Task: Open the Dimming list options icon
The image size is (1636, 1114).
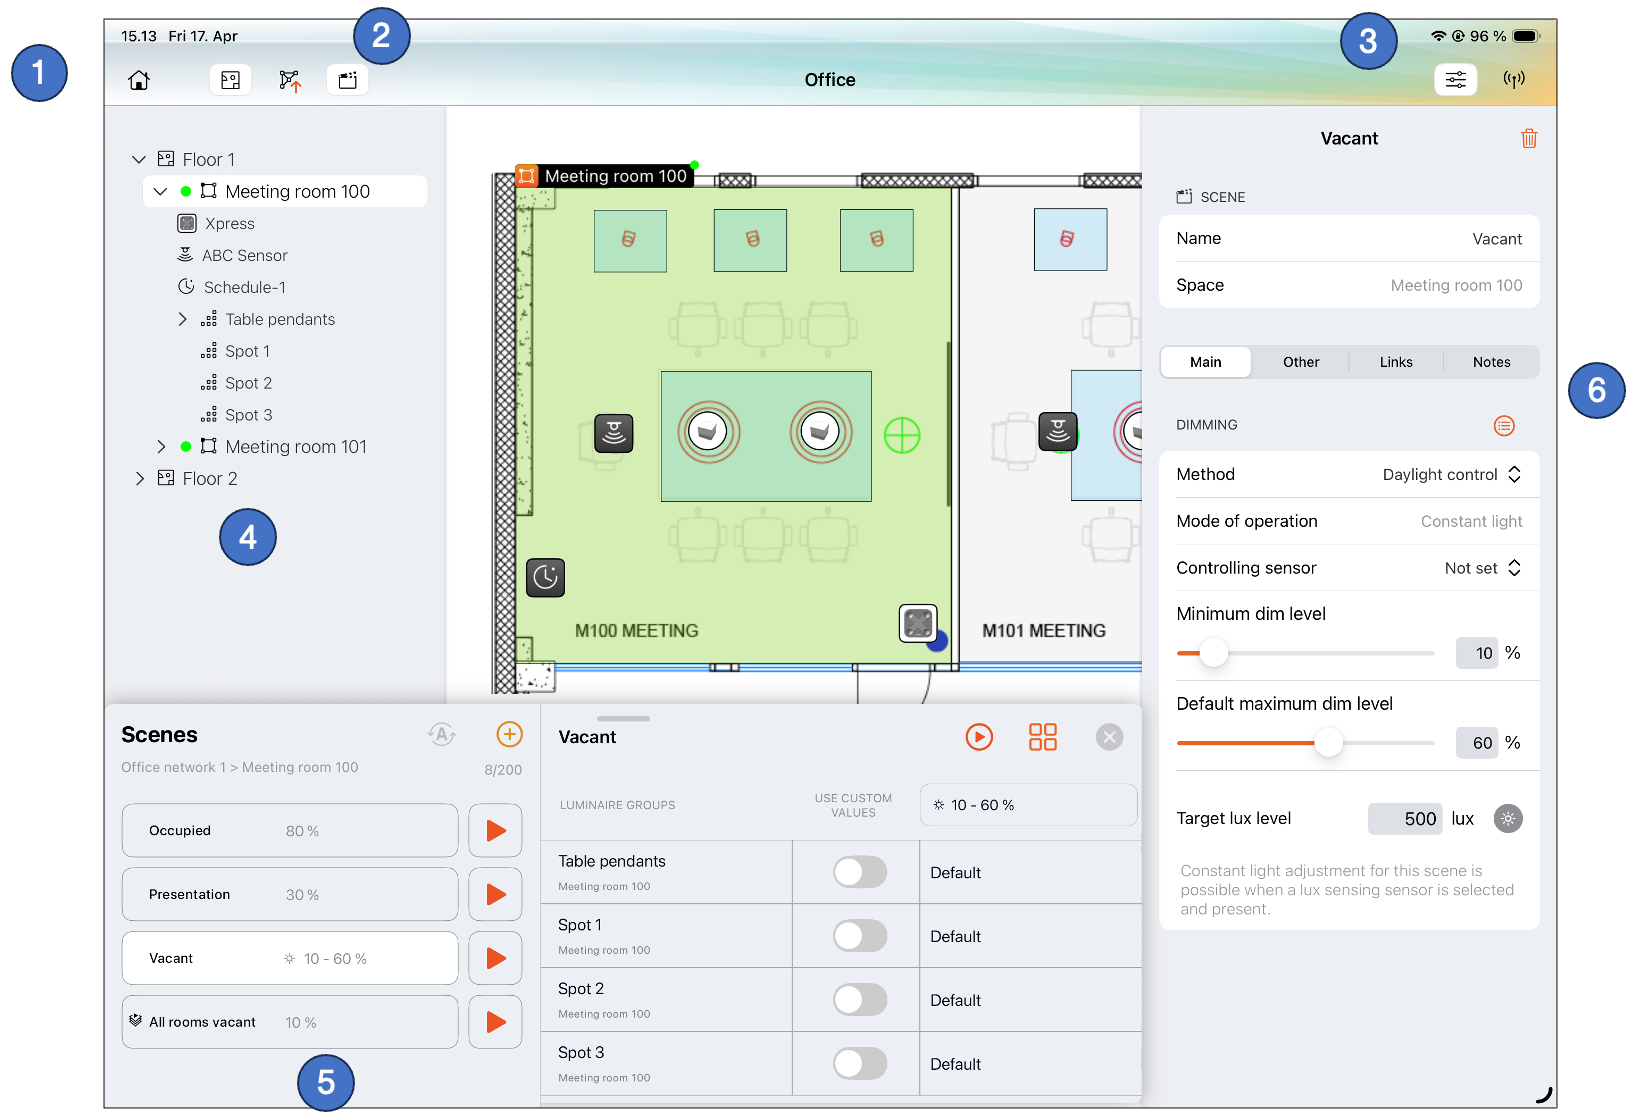Action: point(1503,426)
